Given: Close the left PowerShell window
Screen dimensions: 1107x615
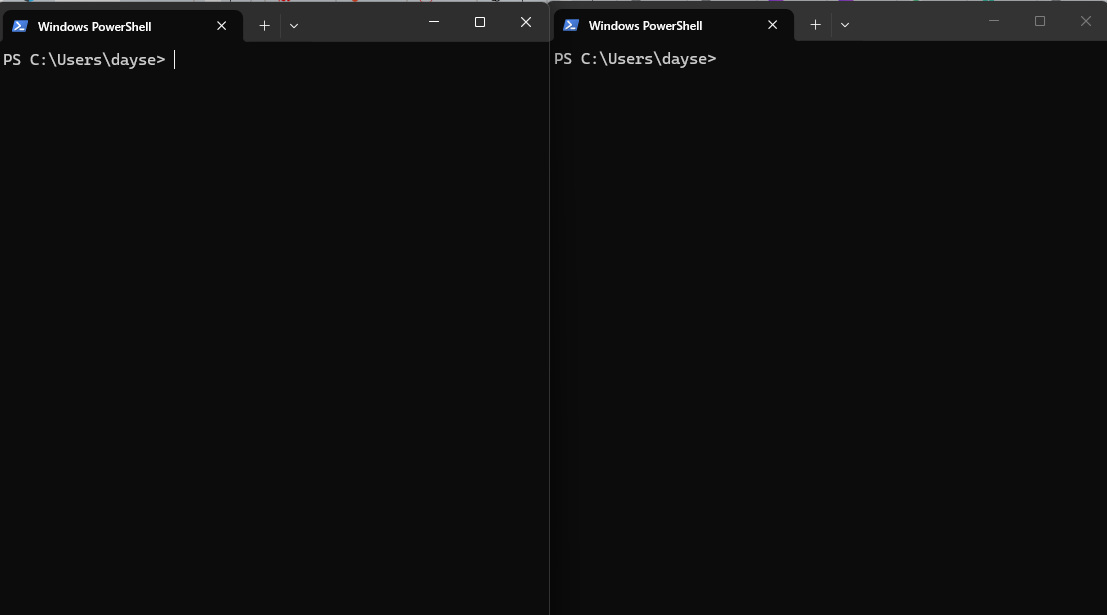Looking at the screenshot, I should 526,22.
